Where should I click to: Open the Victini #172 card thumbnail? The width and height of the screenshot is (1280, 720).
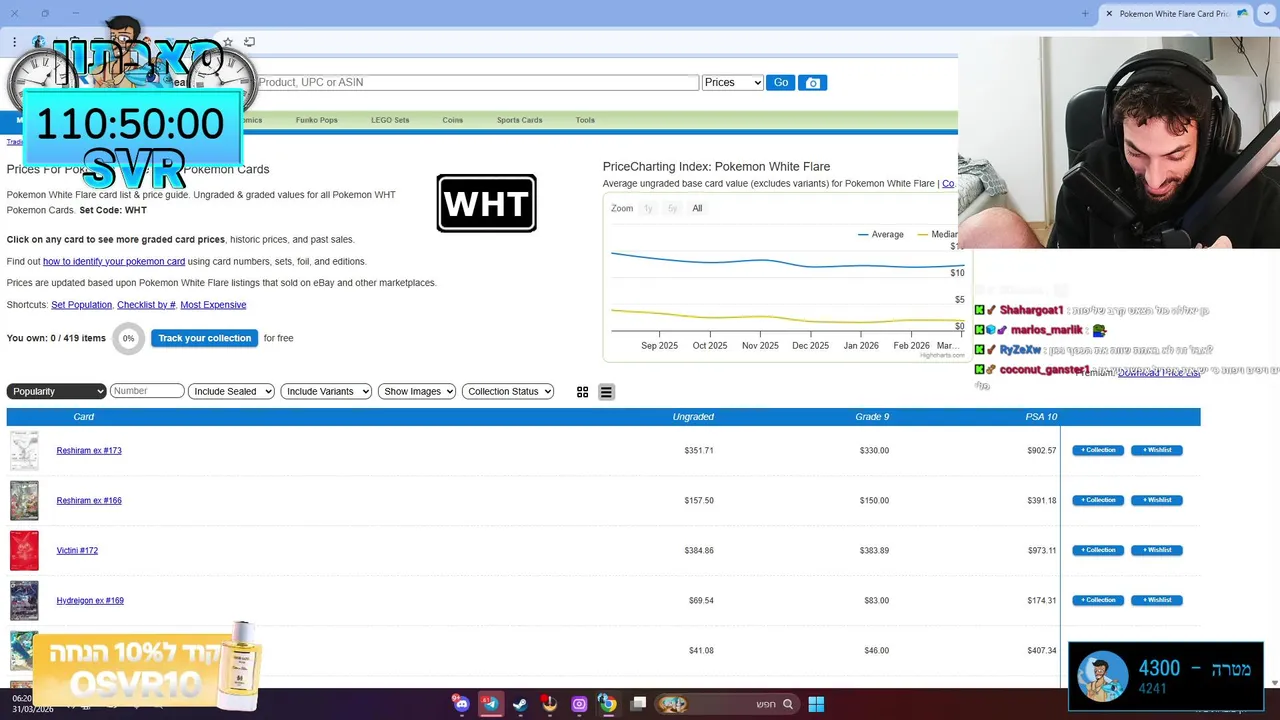pos(24,551)
